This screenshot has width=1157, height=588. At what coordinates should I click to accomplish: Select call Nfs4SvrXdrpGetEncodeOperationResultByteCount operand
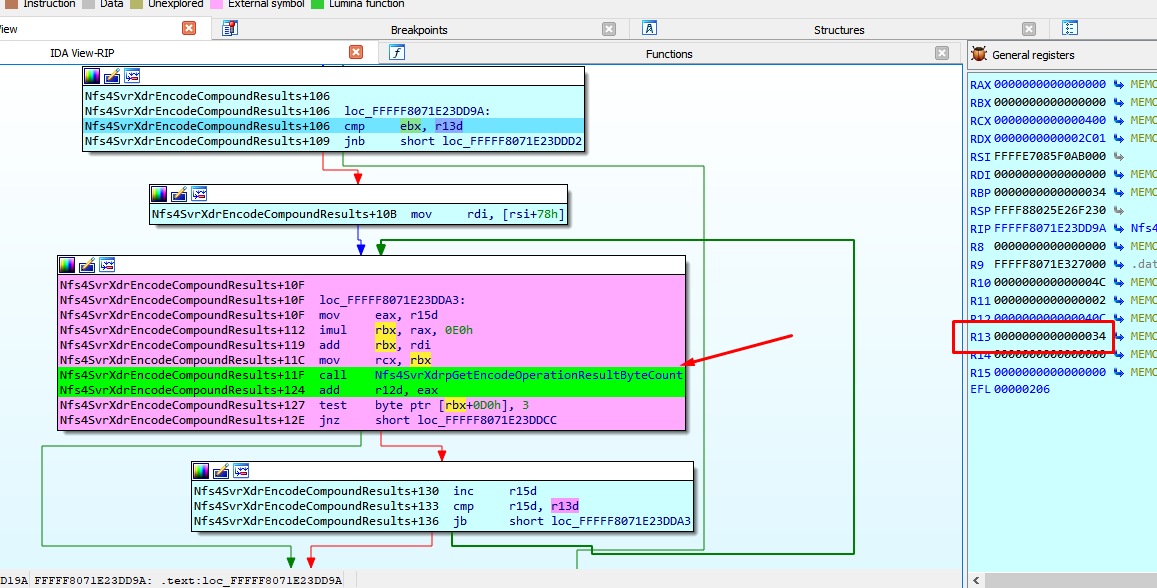[x=529, y=375]
